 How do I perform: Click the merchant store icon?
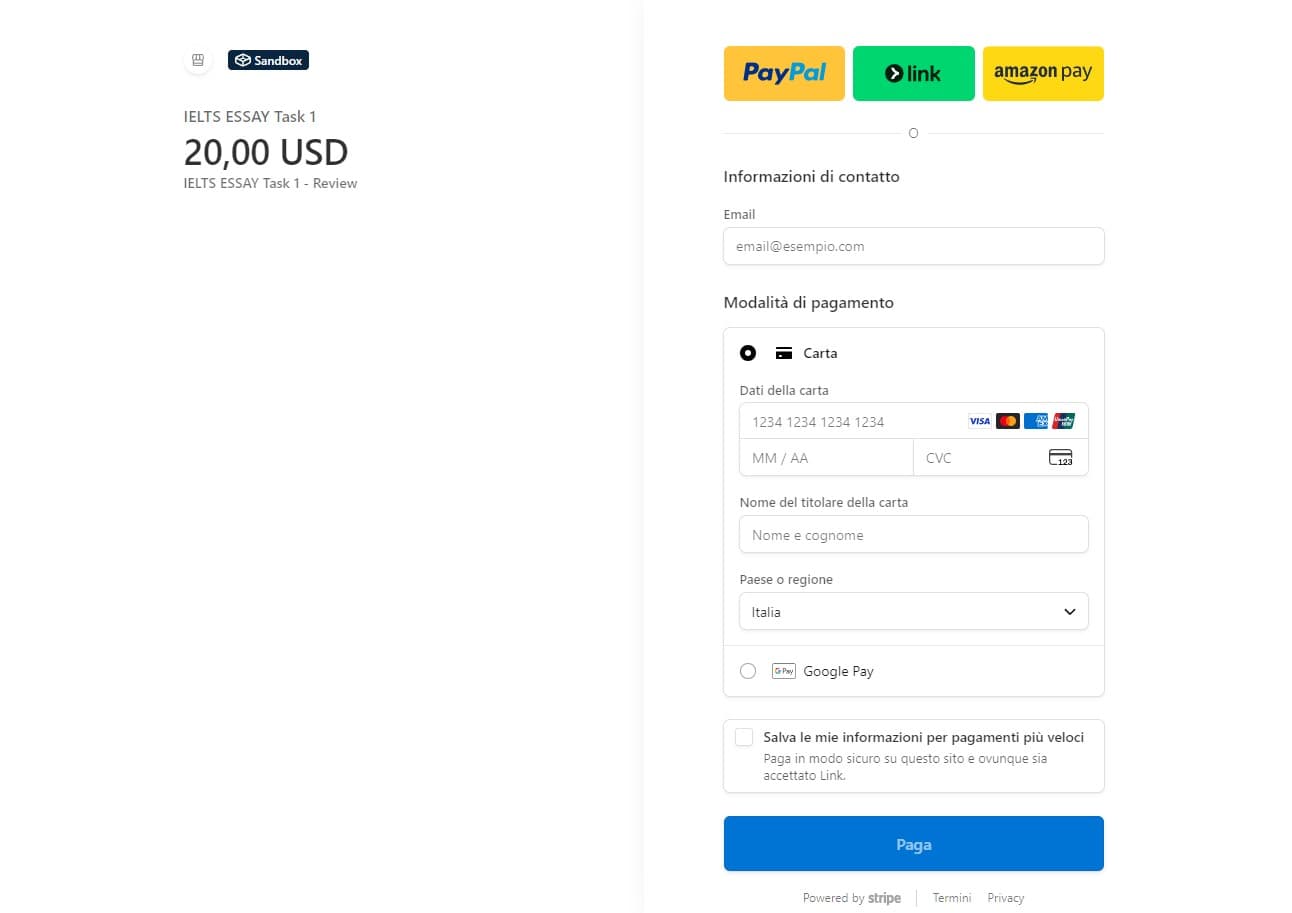(x=198, y=61)
